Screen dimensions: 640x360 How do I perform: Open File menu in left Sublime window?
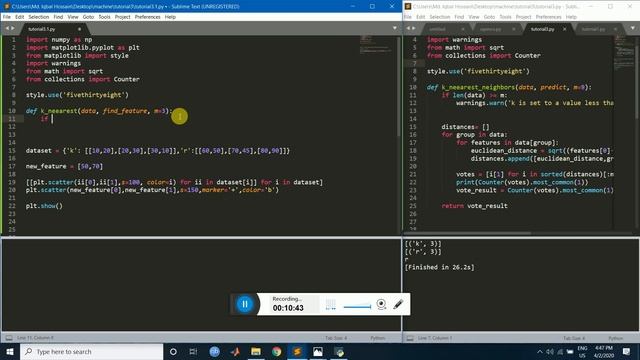pyautogui.click(x=7, y=17)
